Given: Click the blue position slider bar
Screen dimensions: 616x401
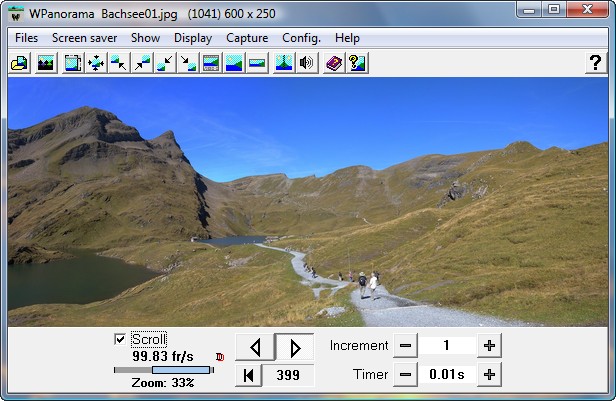Looking at the screenshot, I should tap(181, 370).
